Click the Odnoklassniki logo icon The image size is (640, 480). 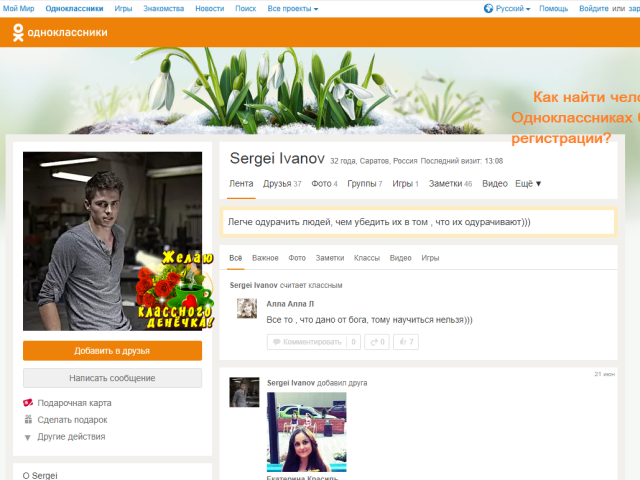coord(18,32)
